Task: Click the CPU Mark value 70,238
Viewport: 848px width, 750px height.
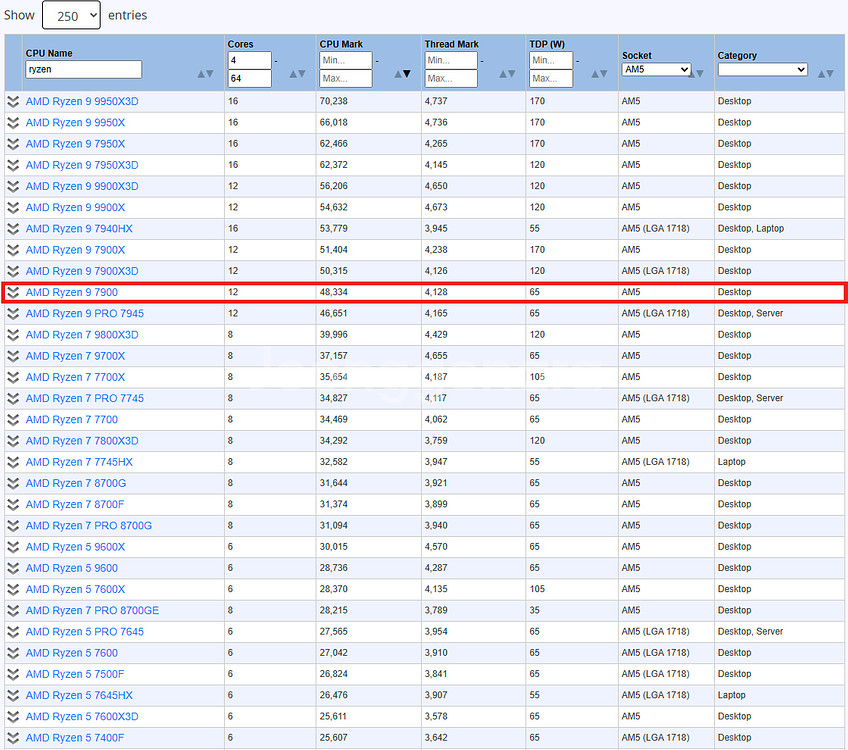Action: pyautogui.click(x=334, y=101)
